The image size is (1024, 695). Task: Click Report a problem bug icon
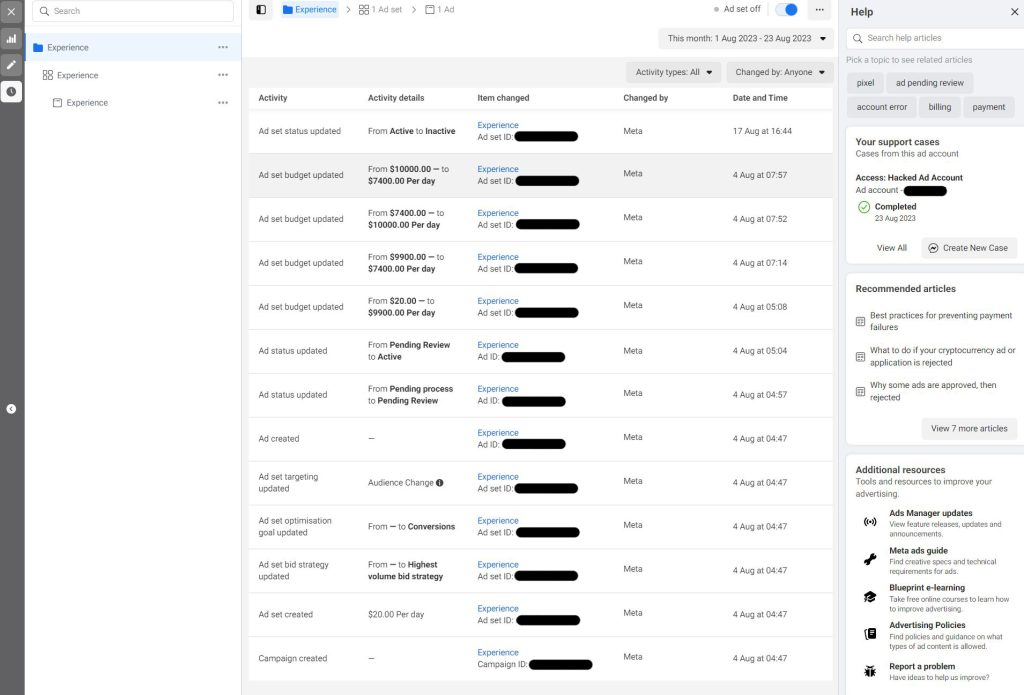870,671
